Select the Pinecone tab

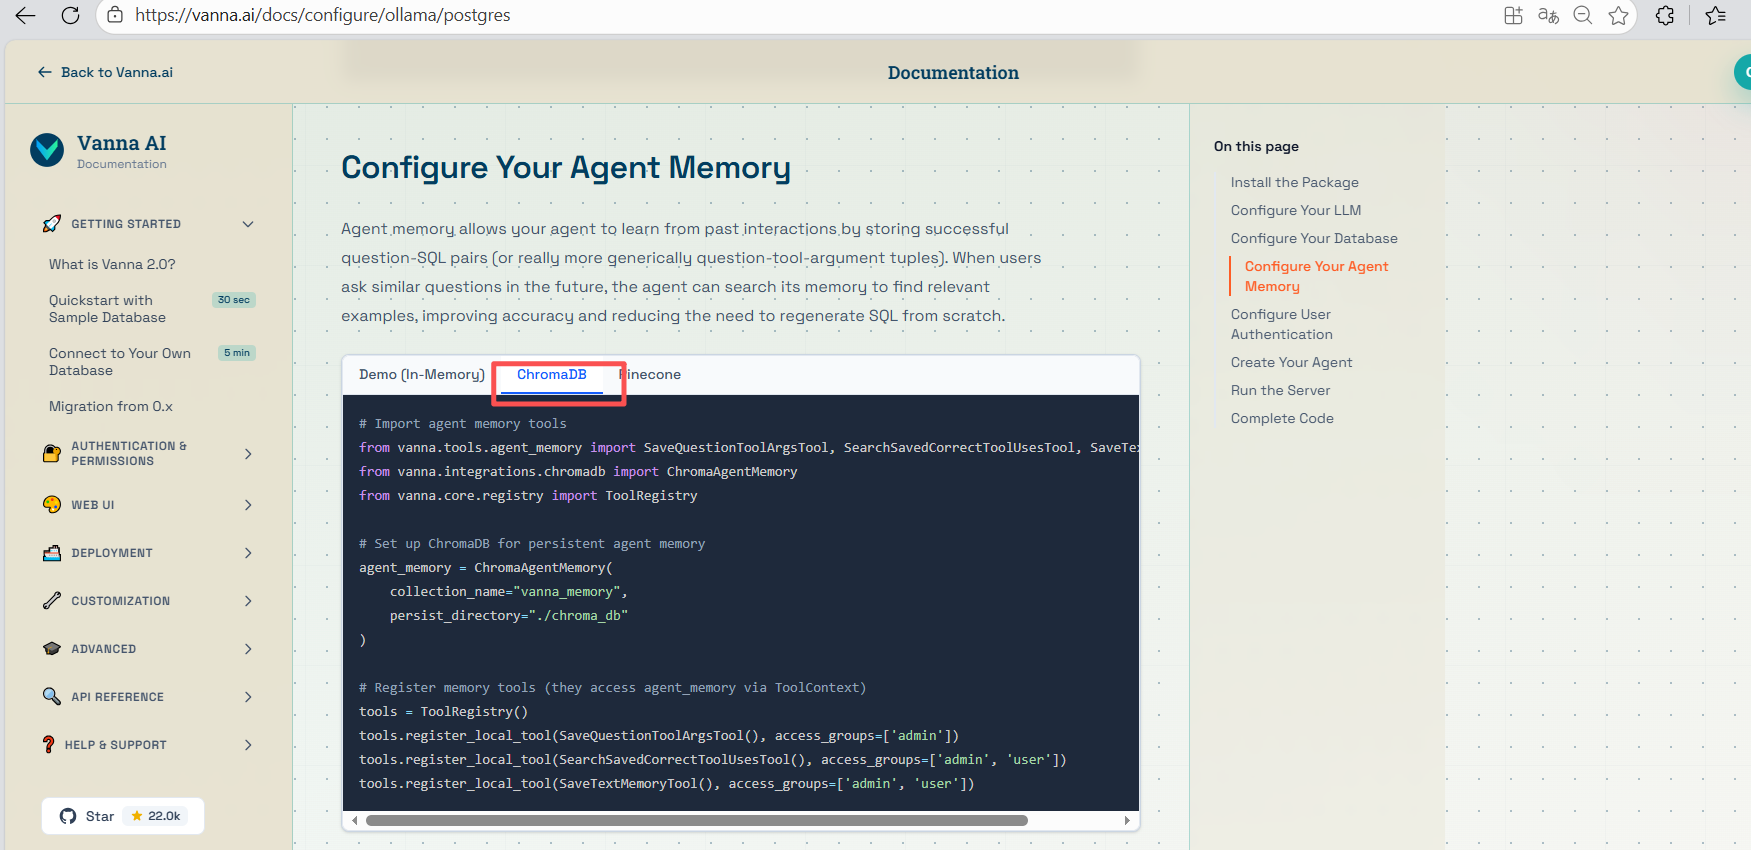pos(650,374)
